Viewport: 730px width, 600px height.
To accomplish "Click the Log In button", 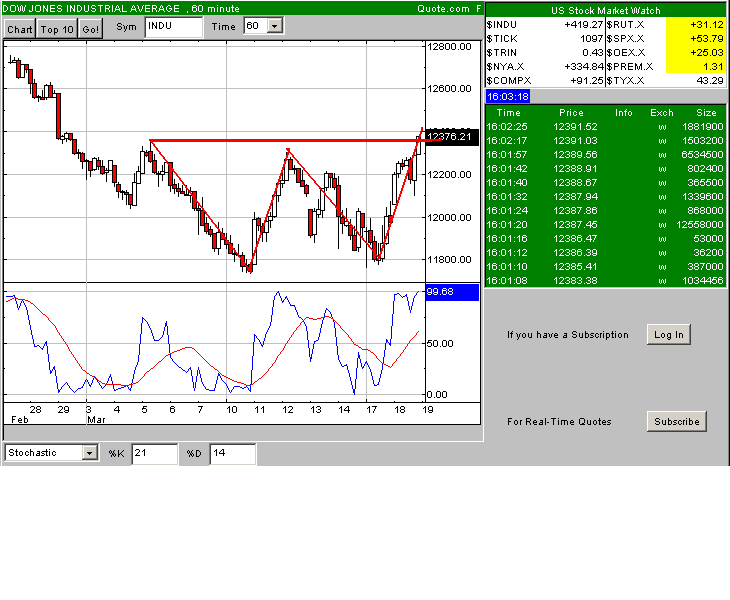I will (x=669, y=335).
